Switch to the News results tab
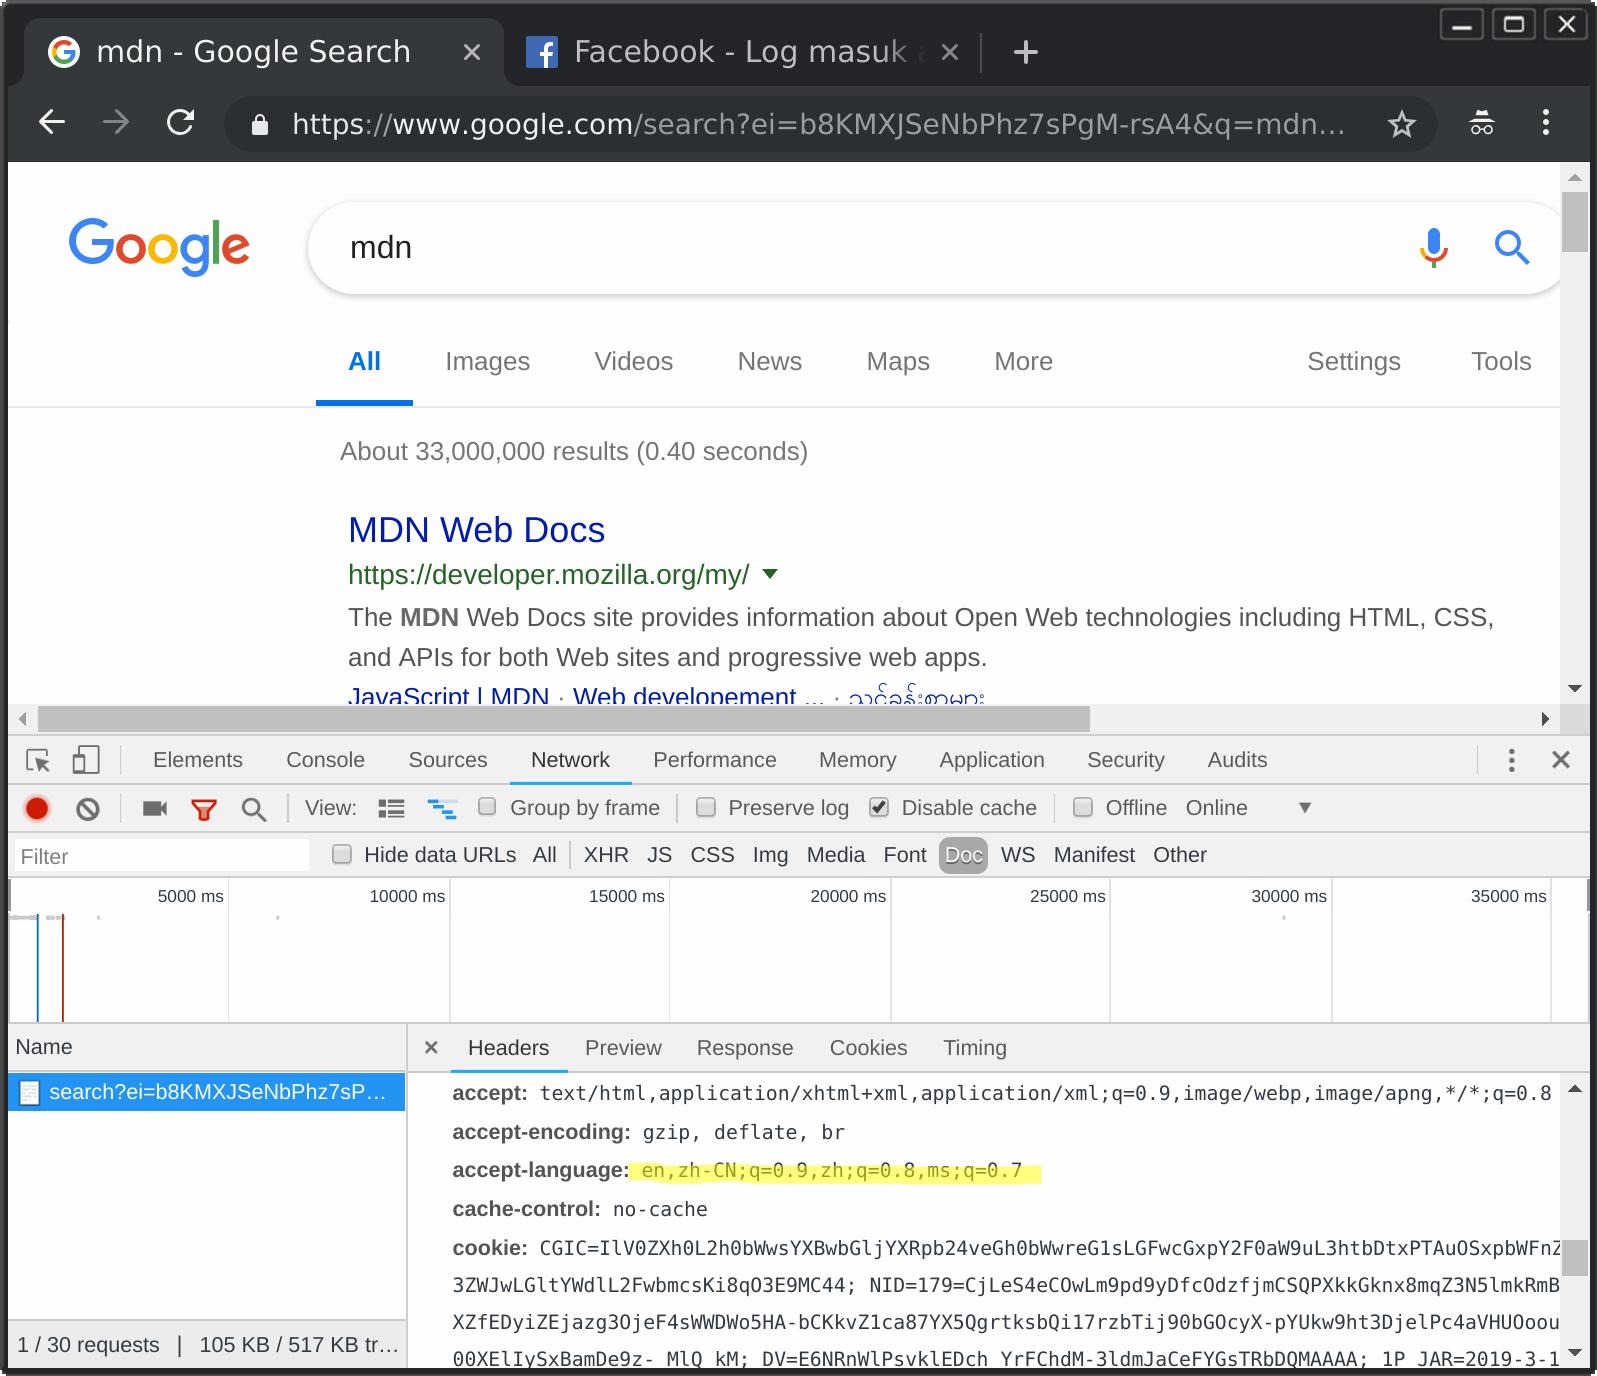This screenshot has width=1597, height=1376. (x=769, y=361)
